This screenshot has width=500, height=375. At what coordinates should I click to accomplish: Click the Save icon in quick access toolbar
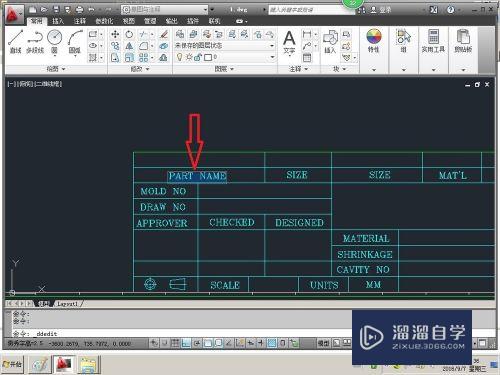point(56,10)
